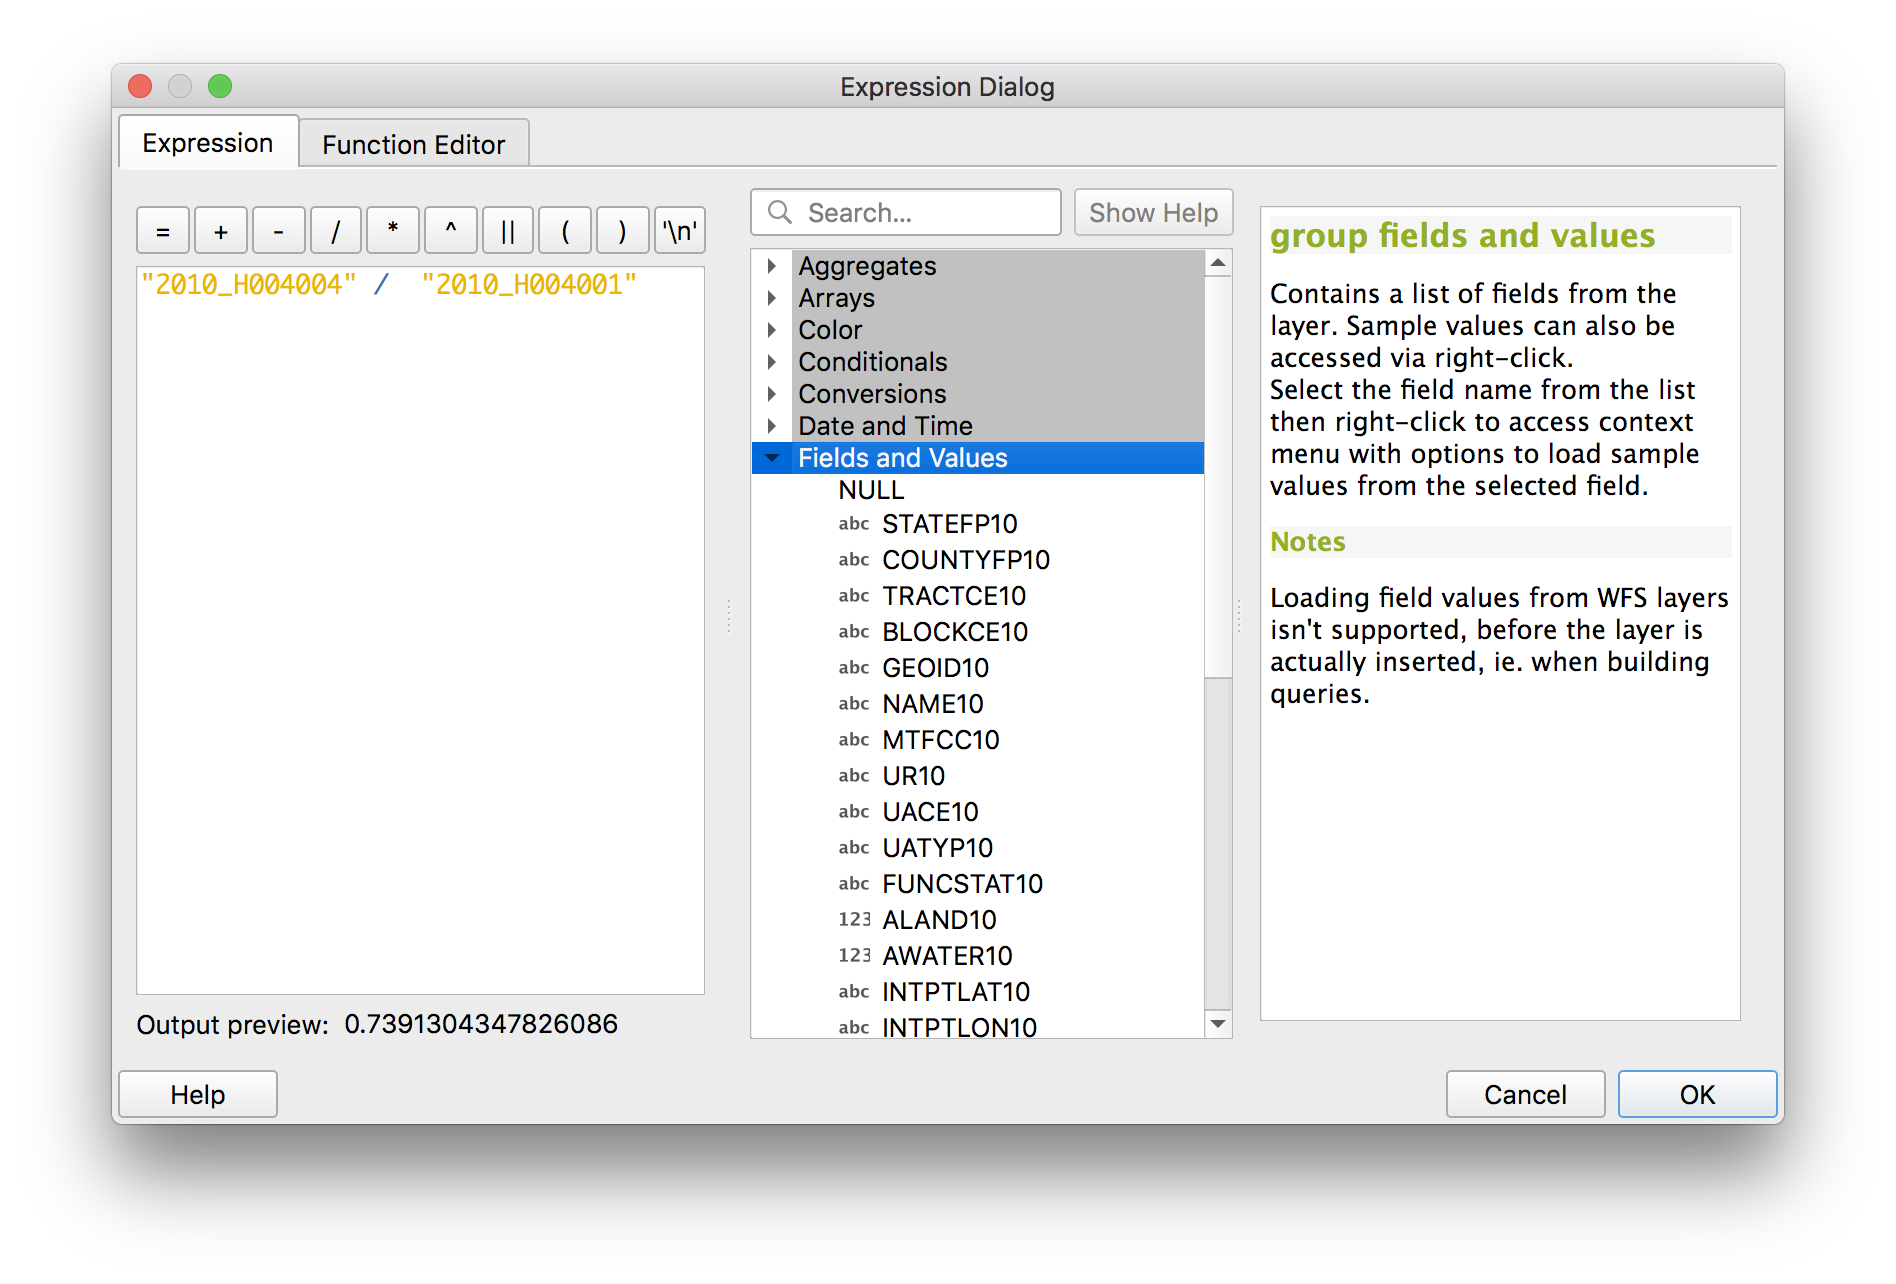
Task: Expand the Aggregates function group
Action: [772, 266]
